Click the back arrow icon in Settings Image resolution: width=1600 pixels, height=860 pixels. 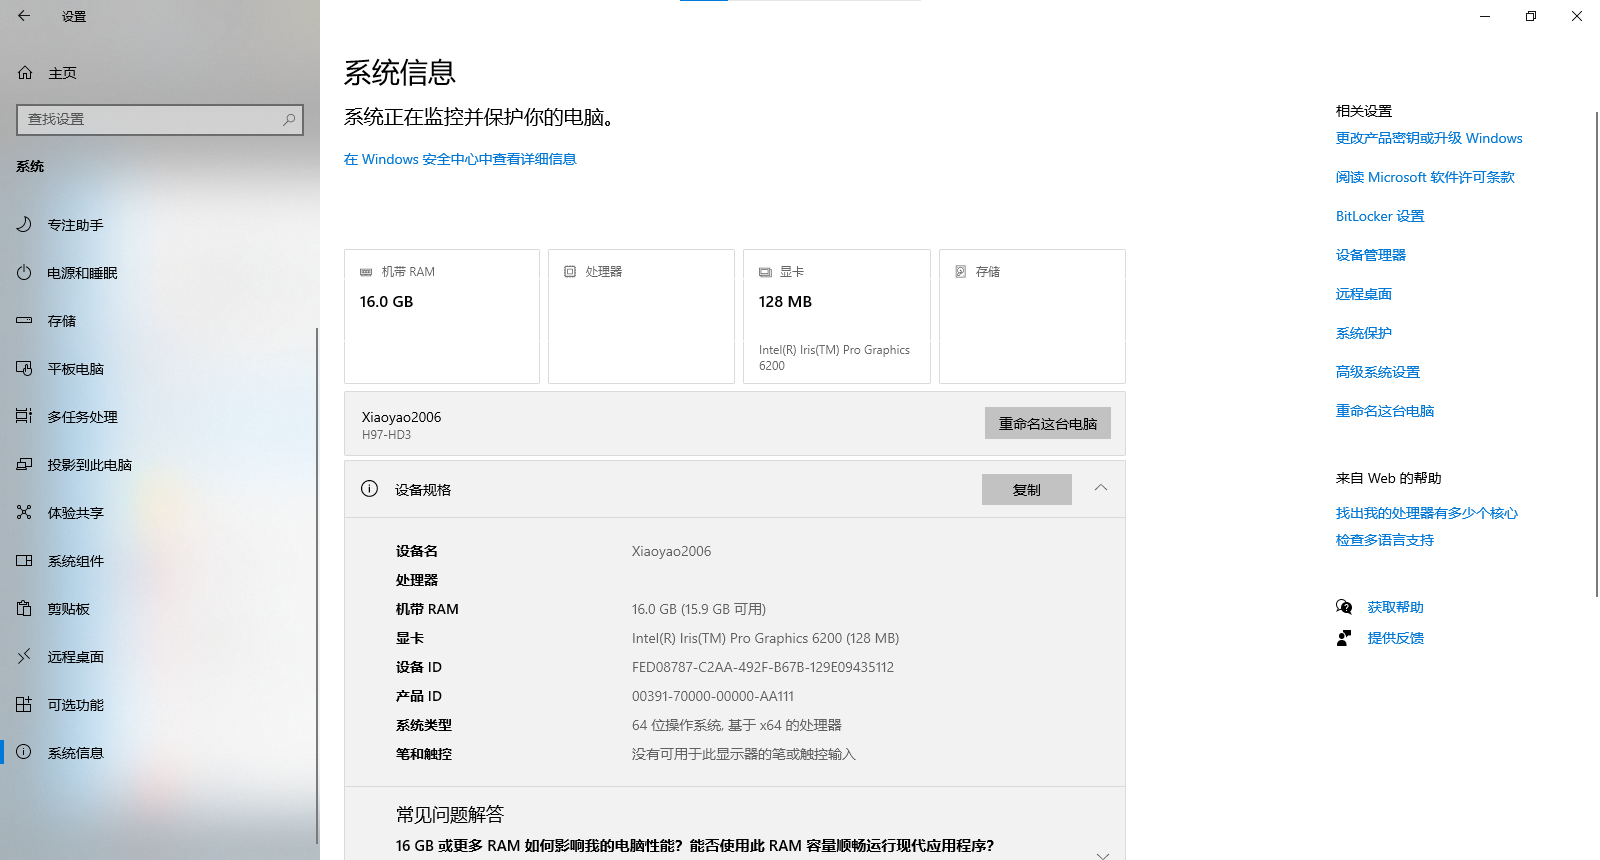point(24,16)
